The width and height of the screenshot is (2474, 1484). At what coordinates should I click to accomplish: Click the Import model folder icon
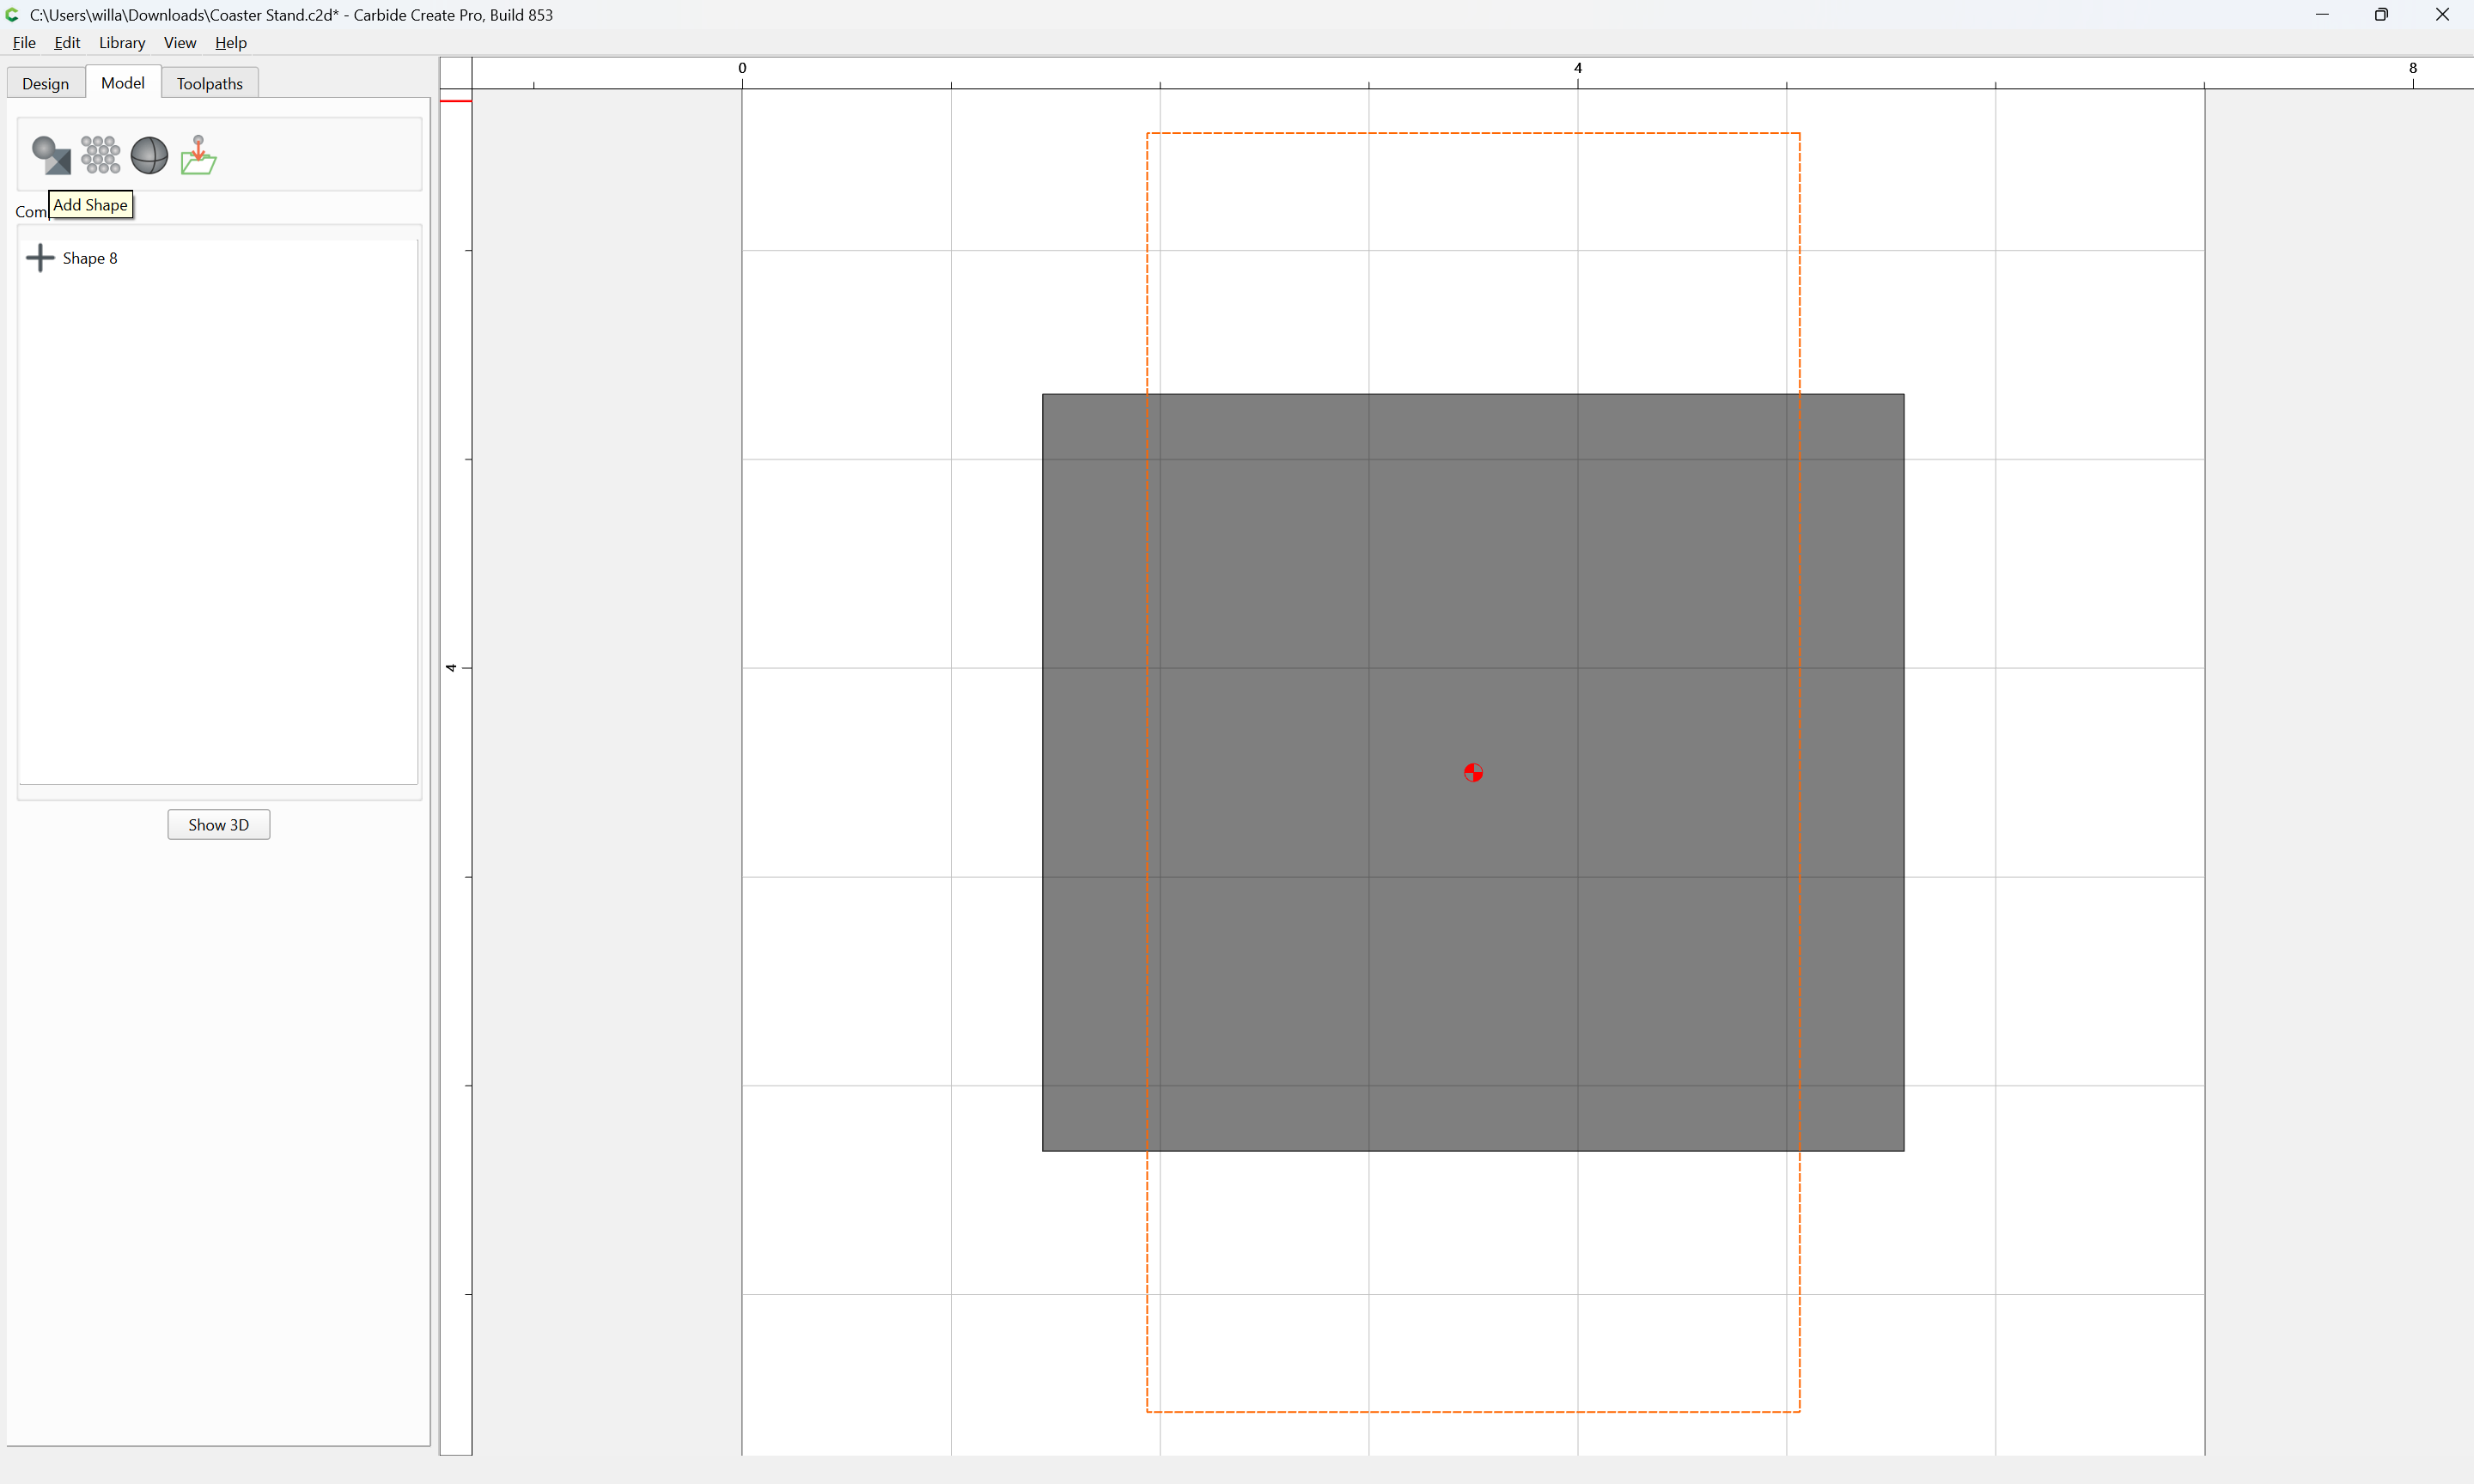198,155
